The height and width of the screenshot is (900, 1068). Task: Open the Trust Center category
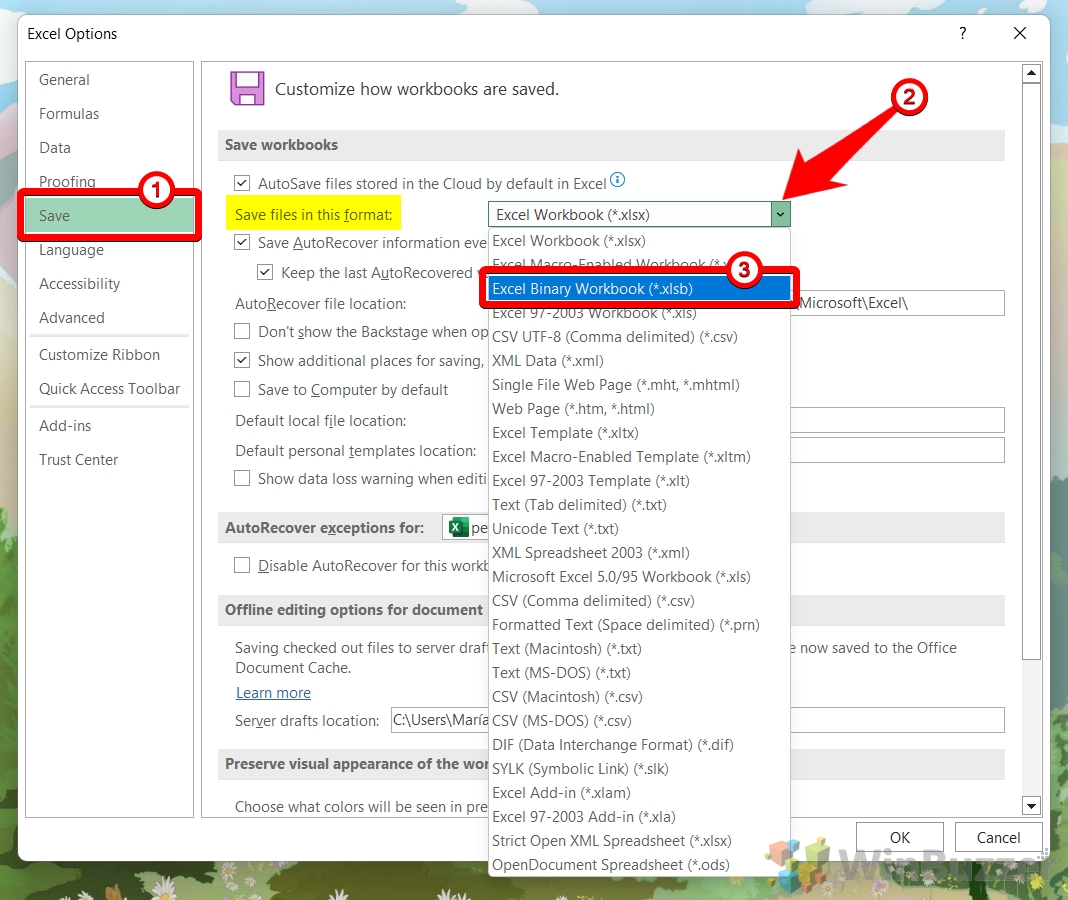pos(109,460)
